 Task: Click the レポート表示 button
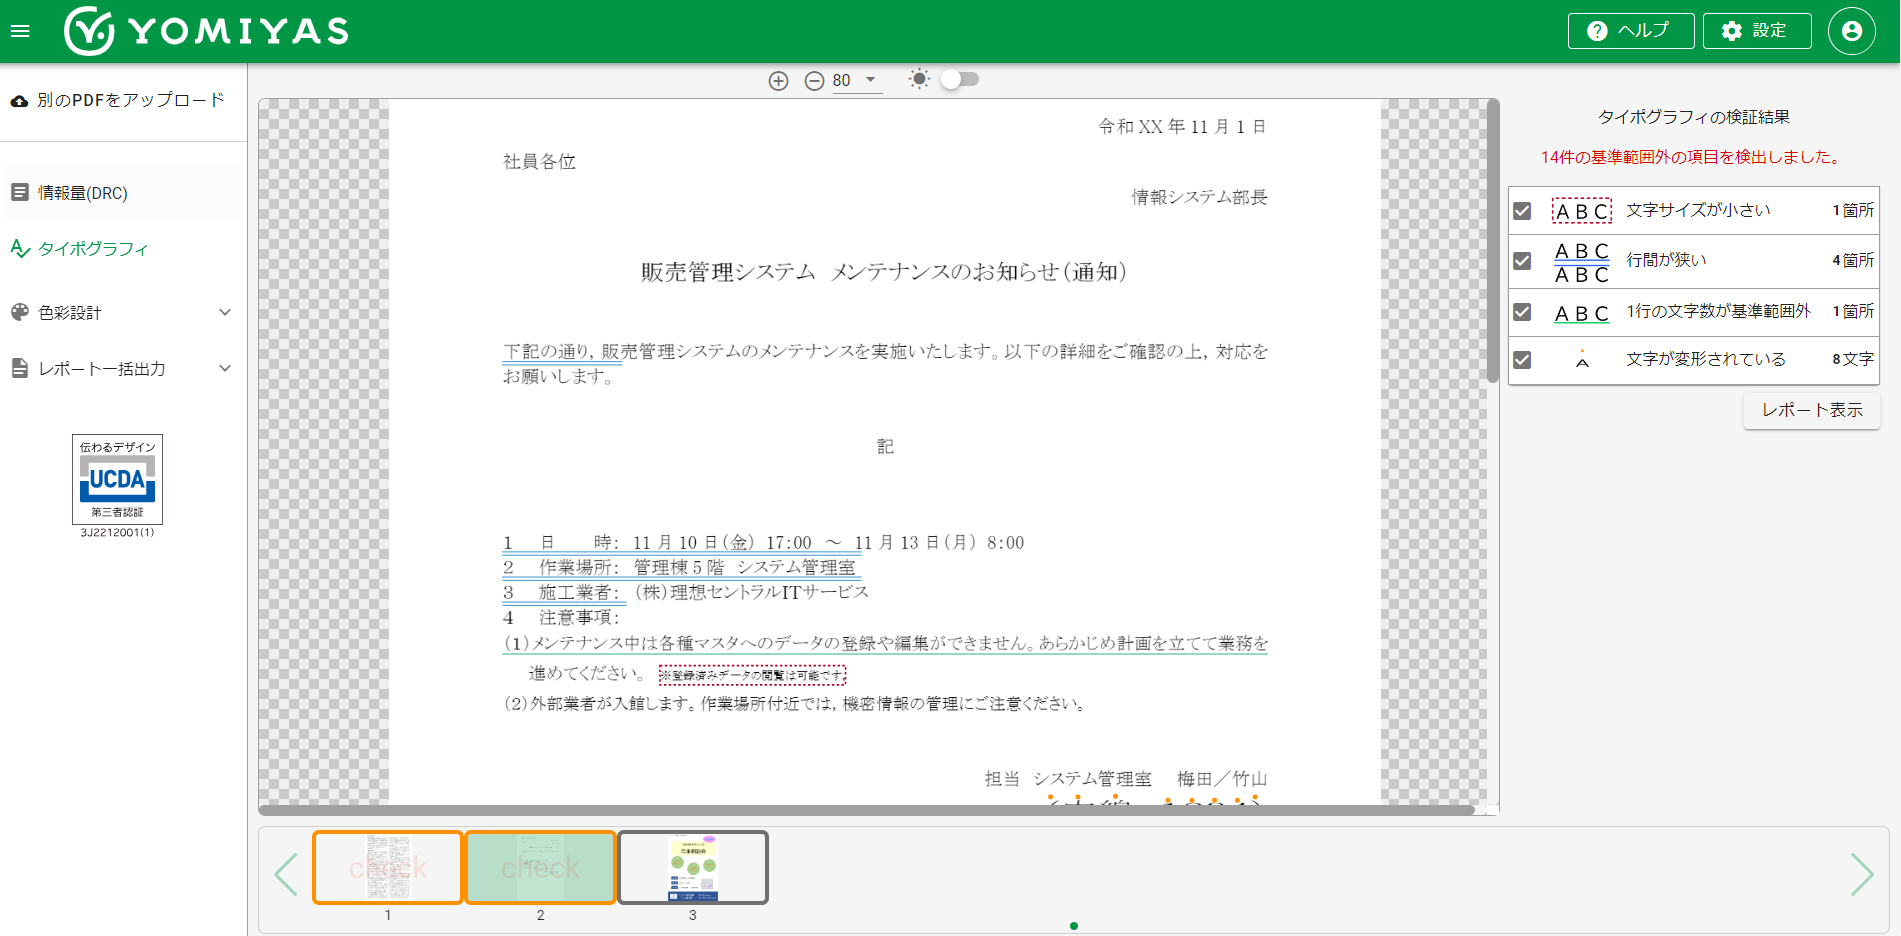pos(1811,410)
